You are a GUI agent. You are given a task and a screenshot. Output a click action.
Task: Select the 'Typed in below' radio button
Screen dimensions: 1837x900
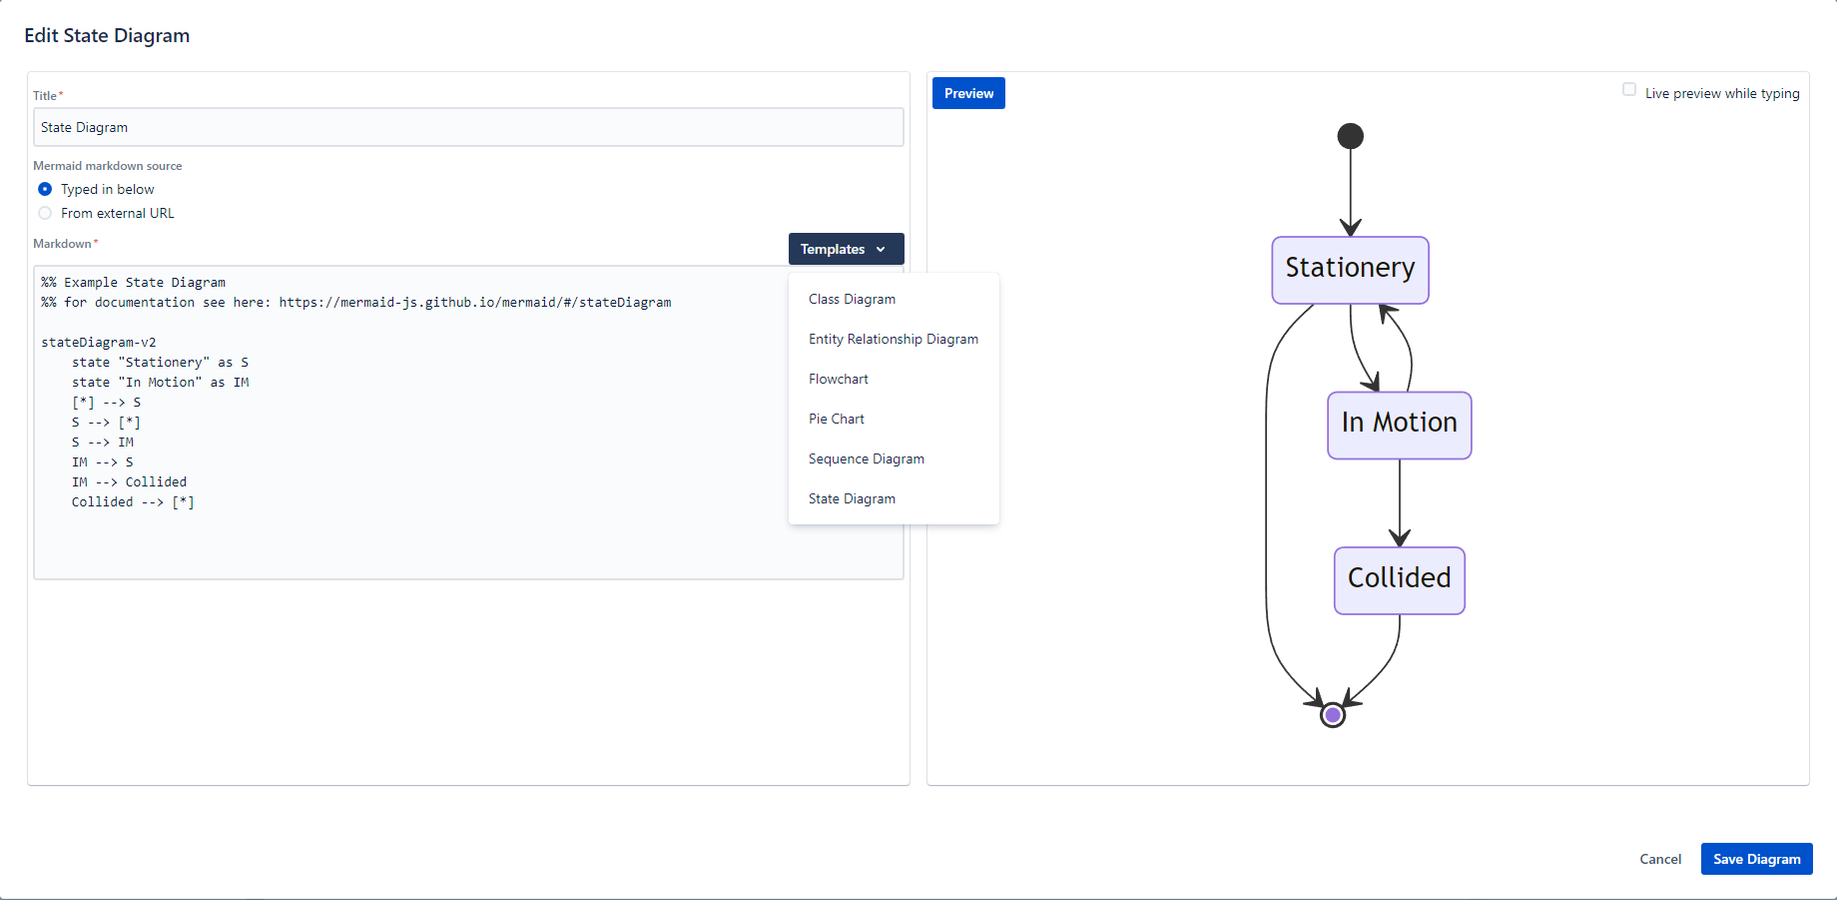tap(45, 189)
